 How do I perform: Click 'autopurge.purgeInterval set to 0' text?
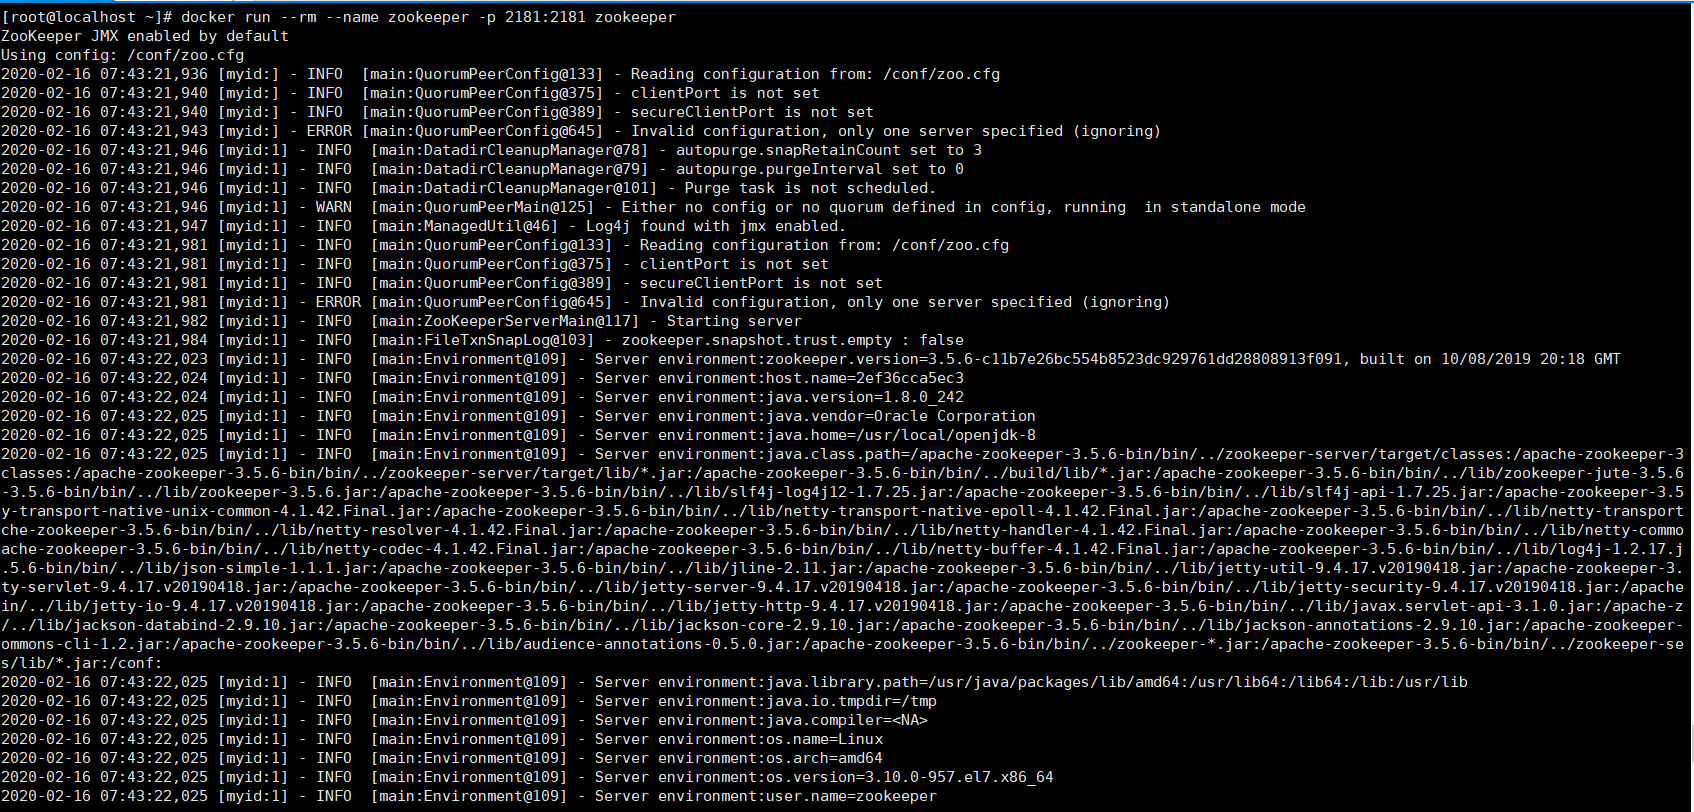click(x=820, y=169)
